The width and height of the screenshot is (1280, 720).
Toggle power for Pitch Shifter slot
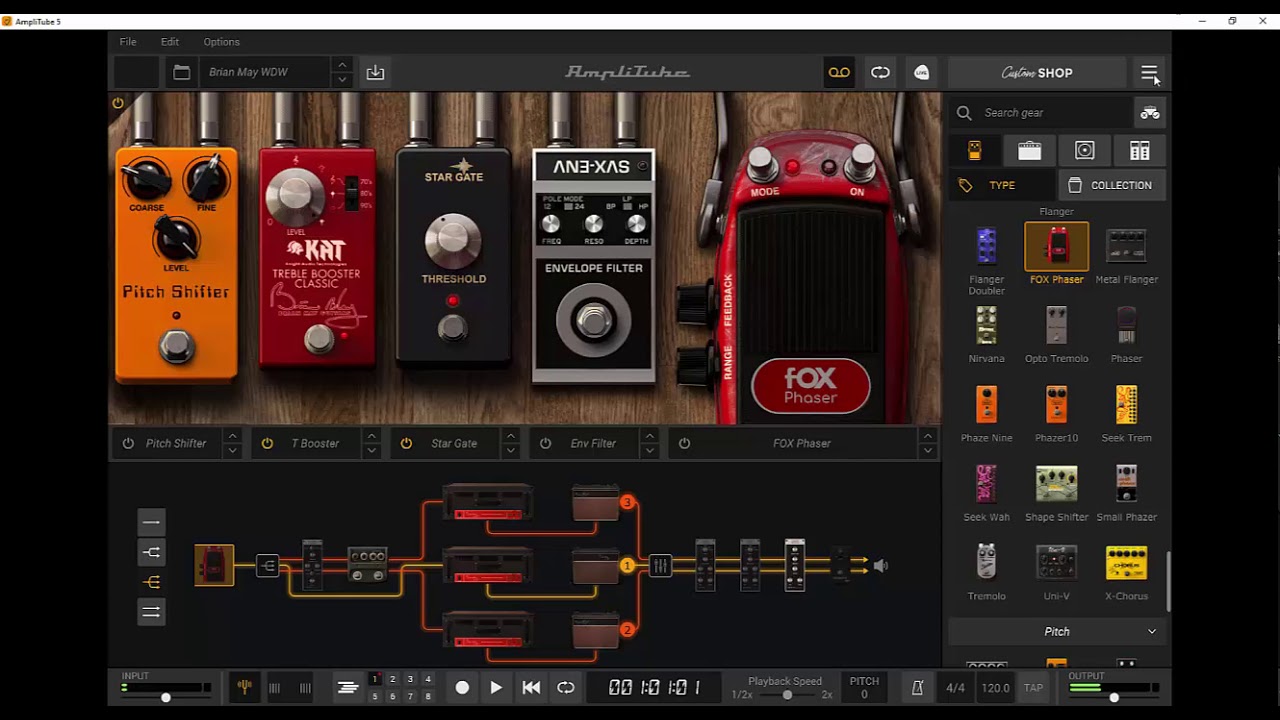click(128, 443)
